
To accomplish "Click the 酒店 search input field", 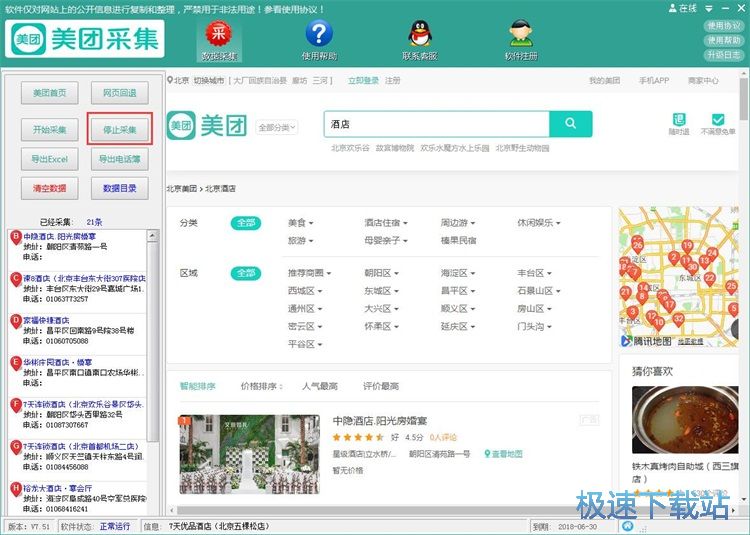I will [x=437, y=124].
